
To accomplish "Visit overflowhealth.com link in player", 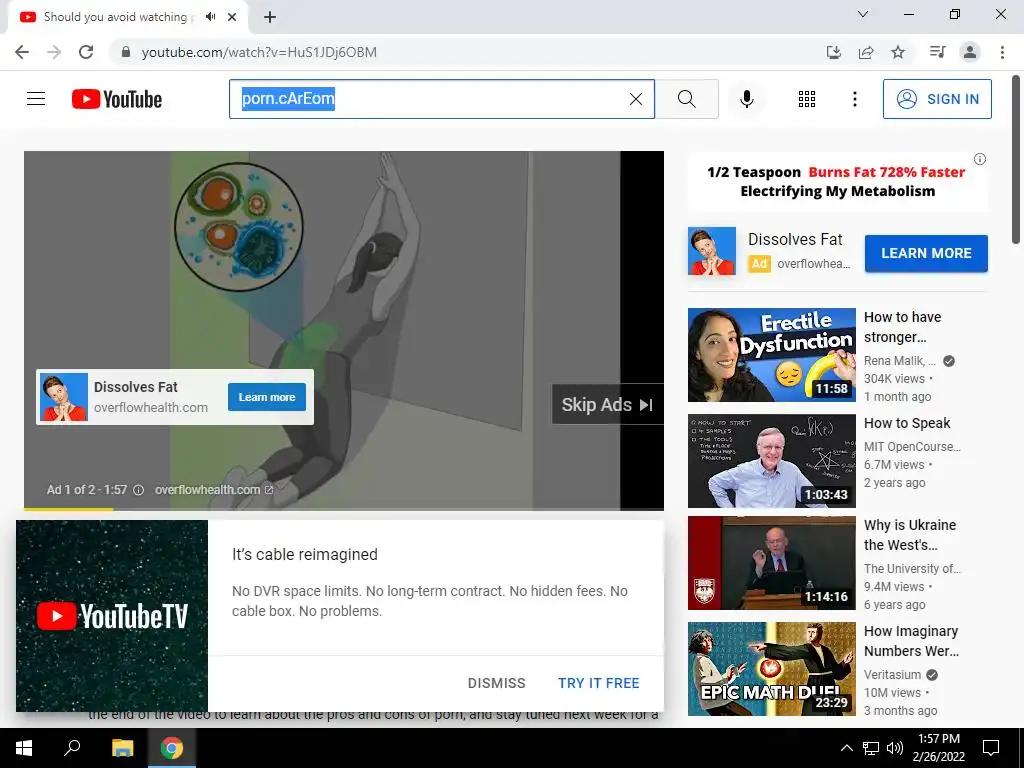I will click(x=214, y=490).
